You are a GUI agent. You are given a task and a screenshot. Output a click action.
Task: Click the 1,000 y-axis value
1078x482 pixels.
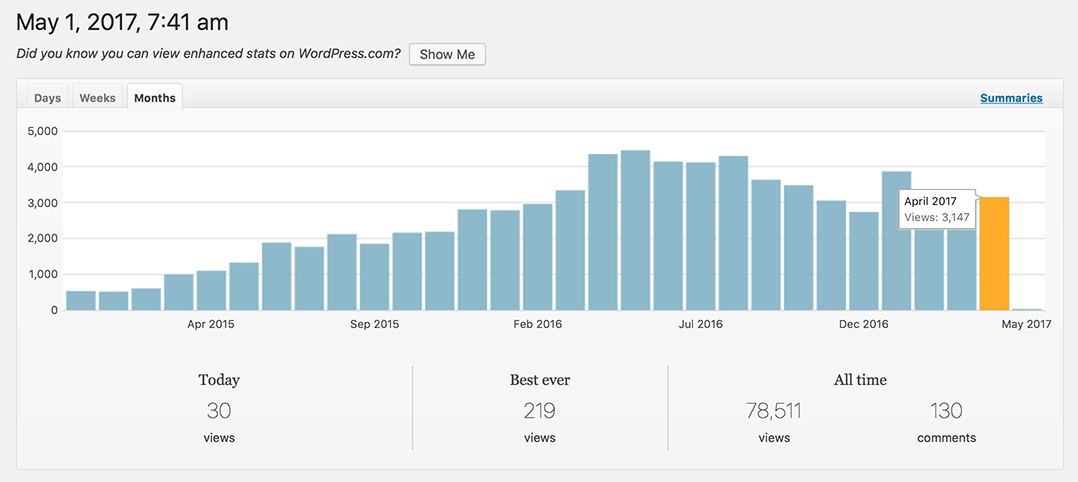click(42, 274)
